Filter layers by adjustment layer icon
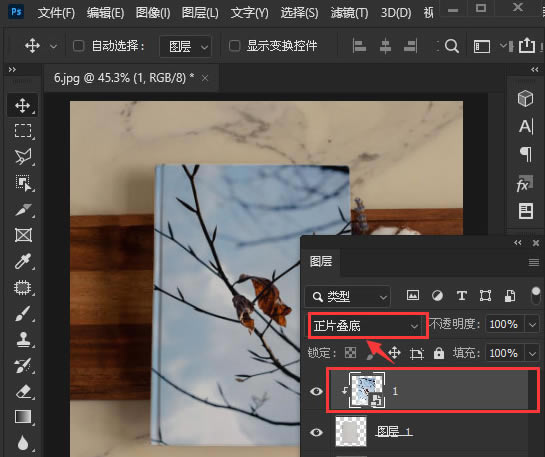This screenshot has width=545, height=457. 437,296
